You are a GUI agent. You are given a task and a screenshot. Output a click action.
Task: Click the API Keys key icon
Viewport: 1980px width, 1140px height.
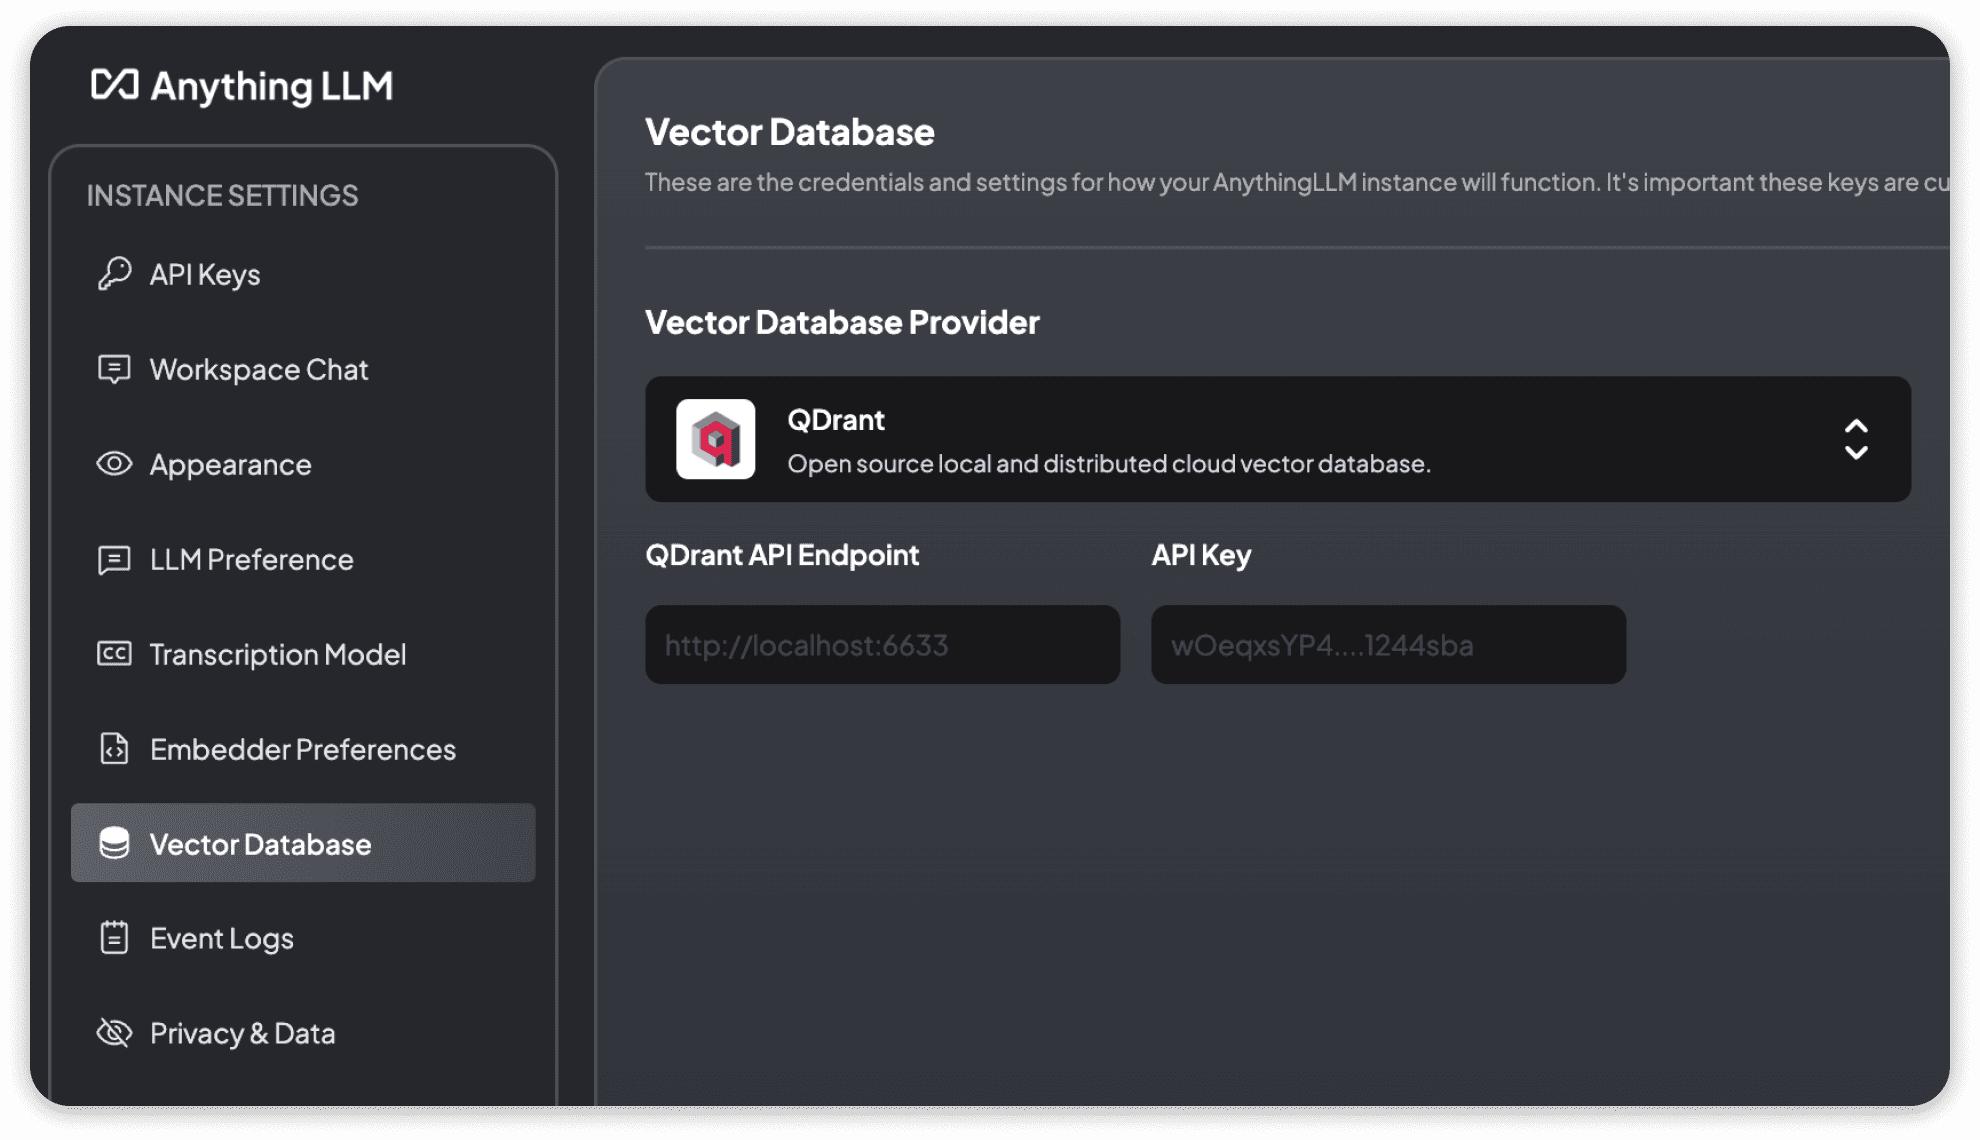pos(114,273)
